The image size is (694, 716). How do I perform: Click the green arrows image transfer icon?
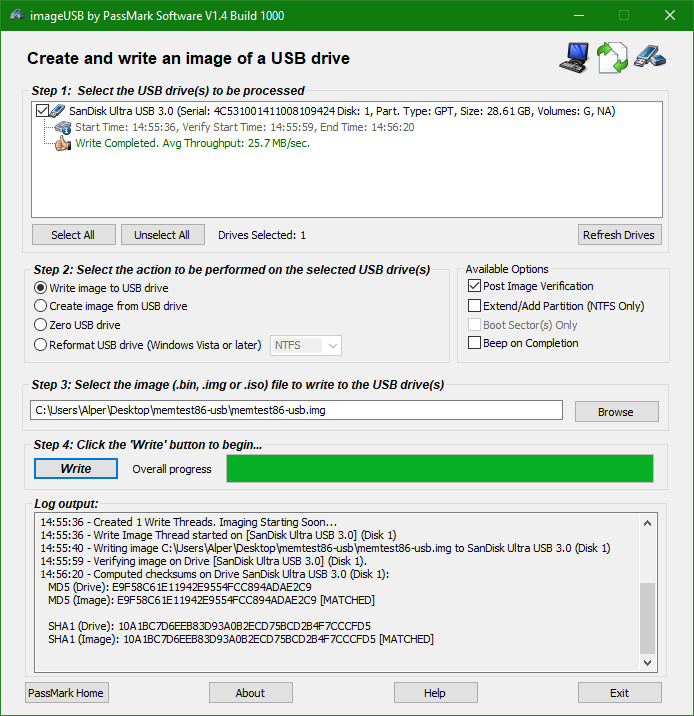612,58
